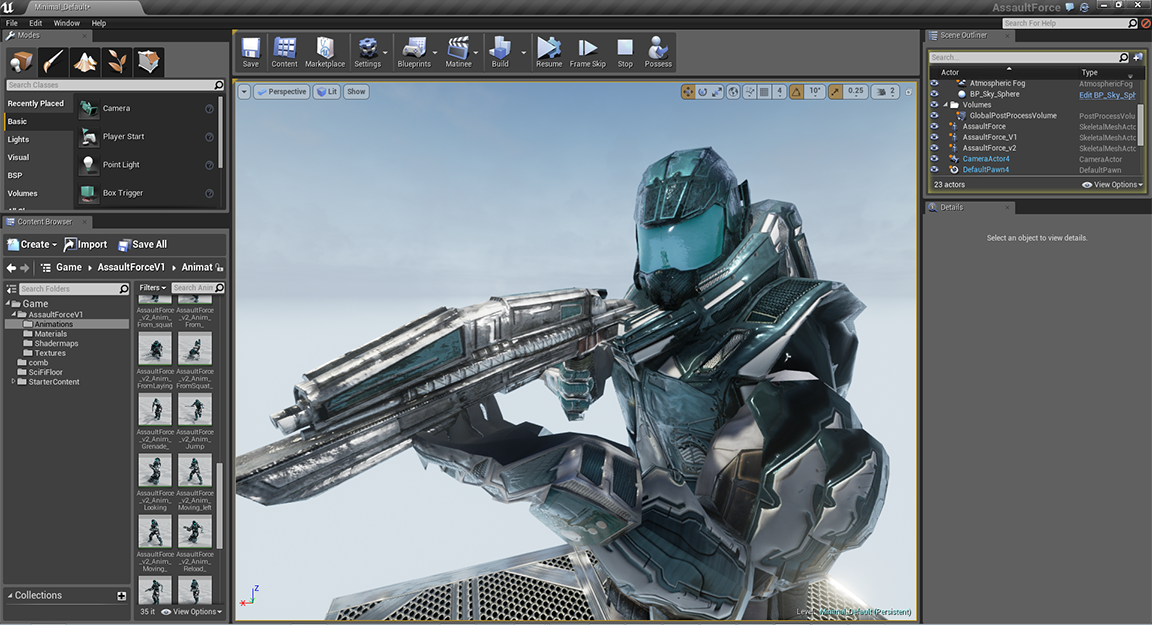Open the Help menu
The width and height of the screenshot is (1152, 625).
[x=98, y=23]
